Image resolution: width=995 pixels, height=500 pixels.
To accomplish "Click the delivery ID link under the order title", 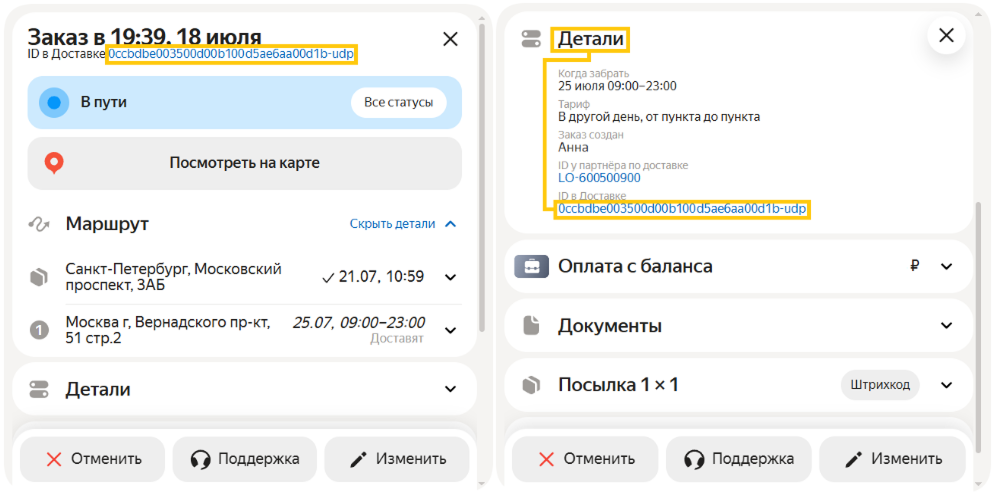I will [230, 53].
